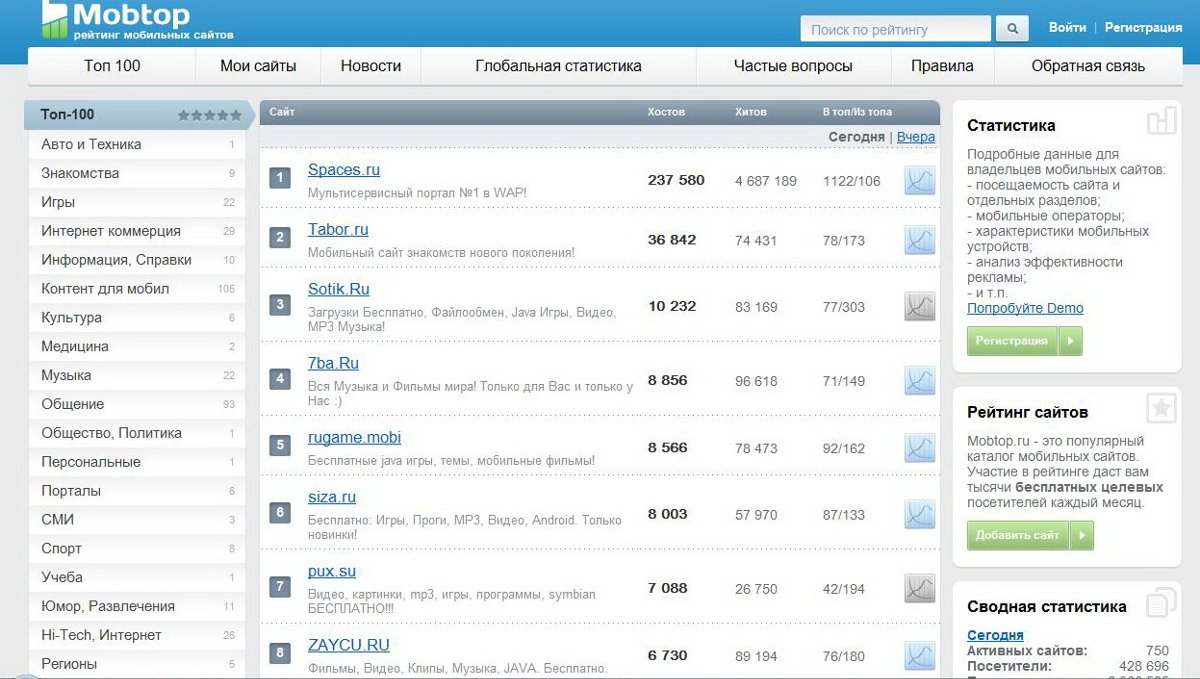The image size is (1200, 679).
Task: Open the statistics chart icon for Tabor.ru
Action: pos(919,240)
